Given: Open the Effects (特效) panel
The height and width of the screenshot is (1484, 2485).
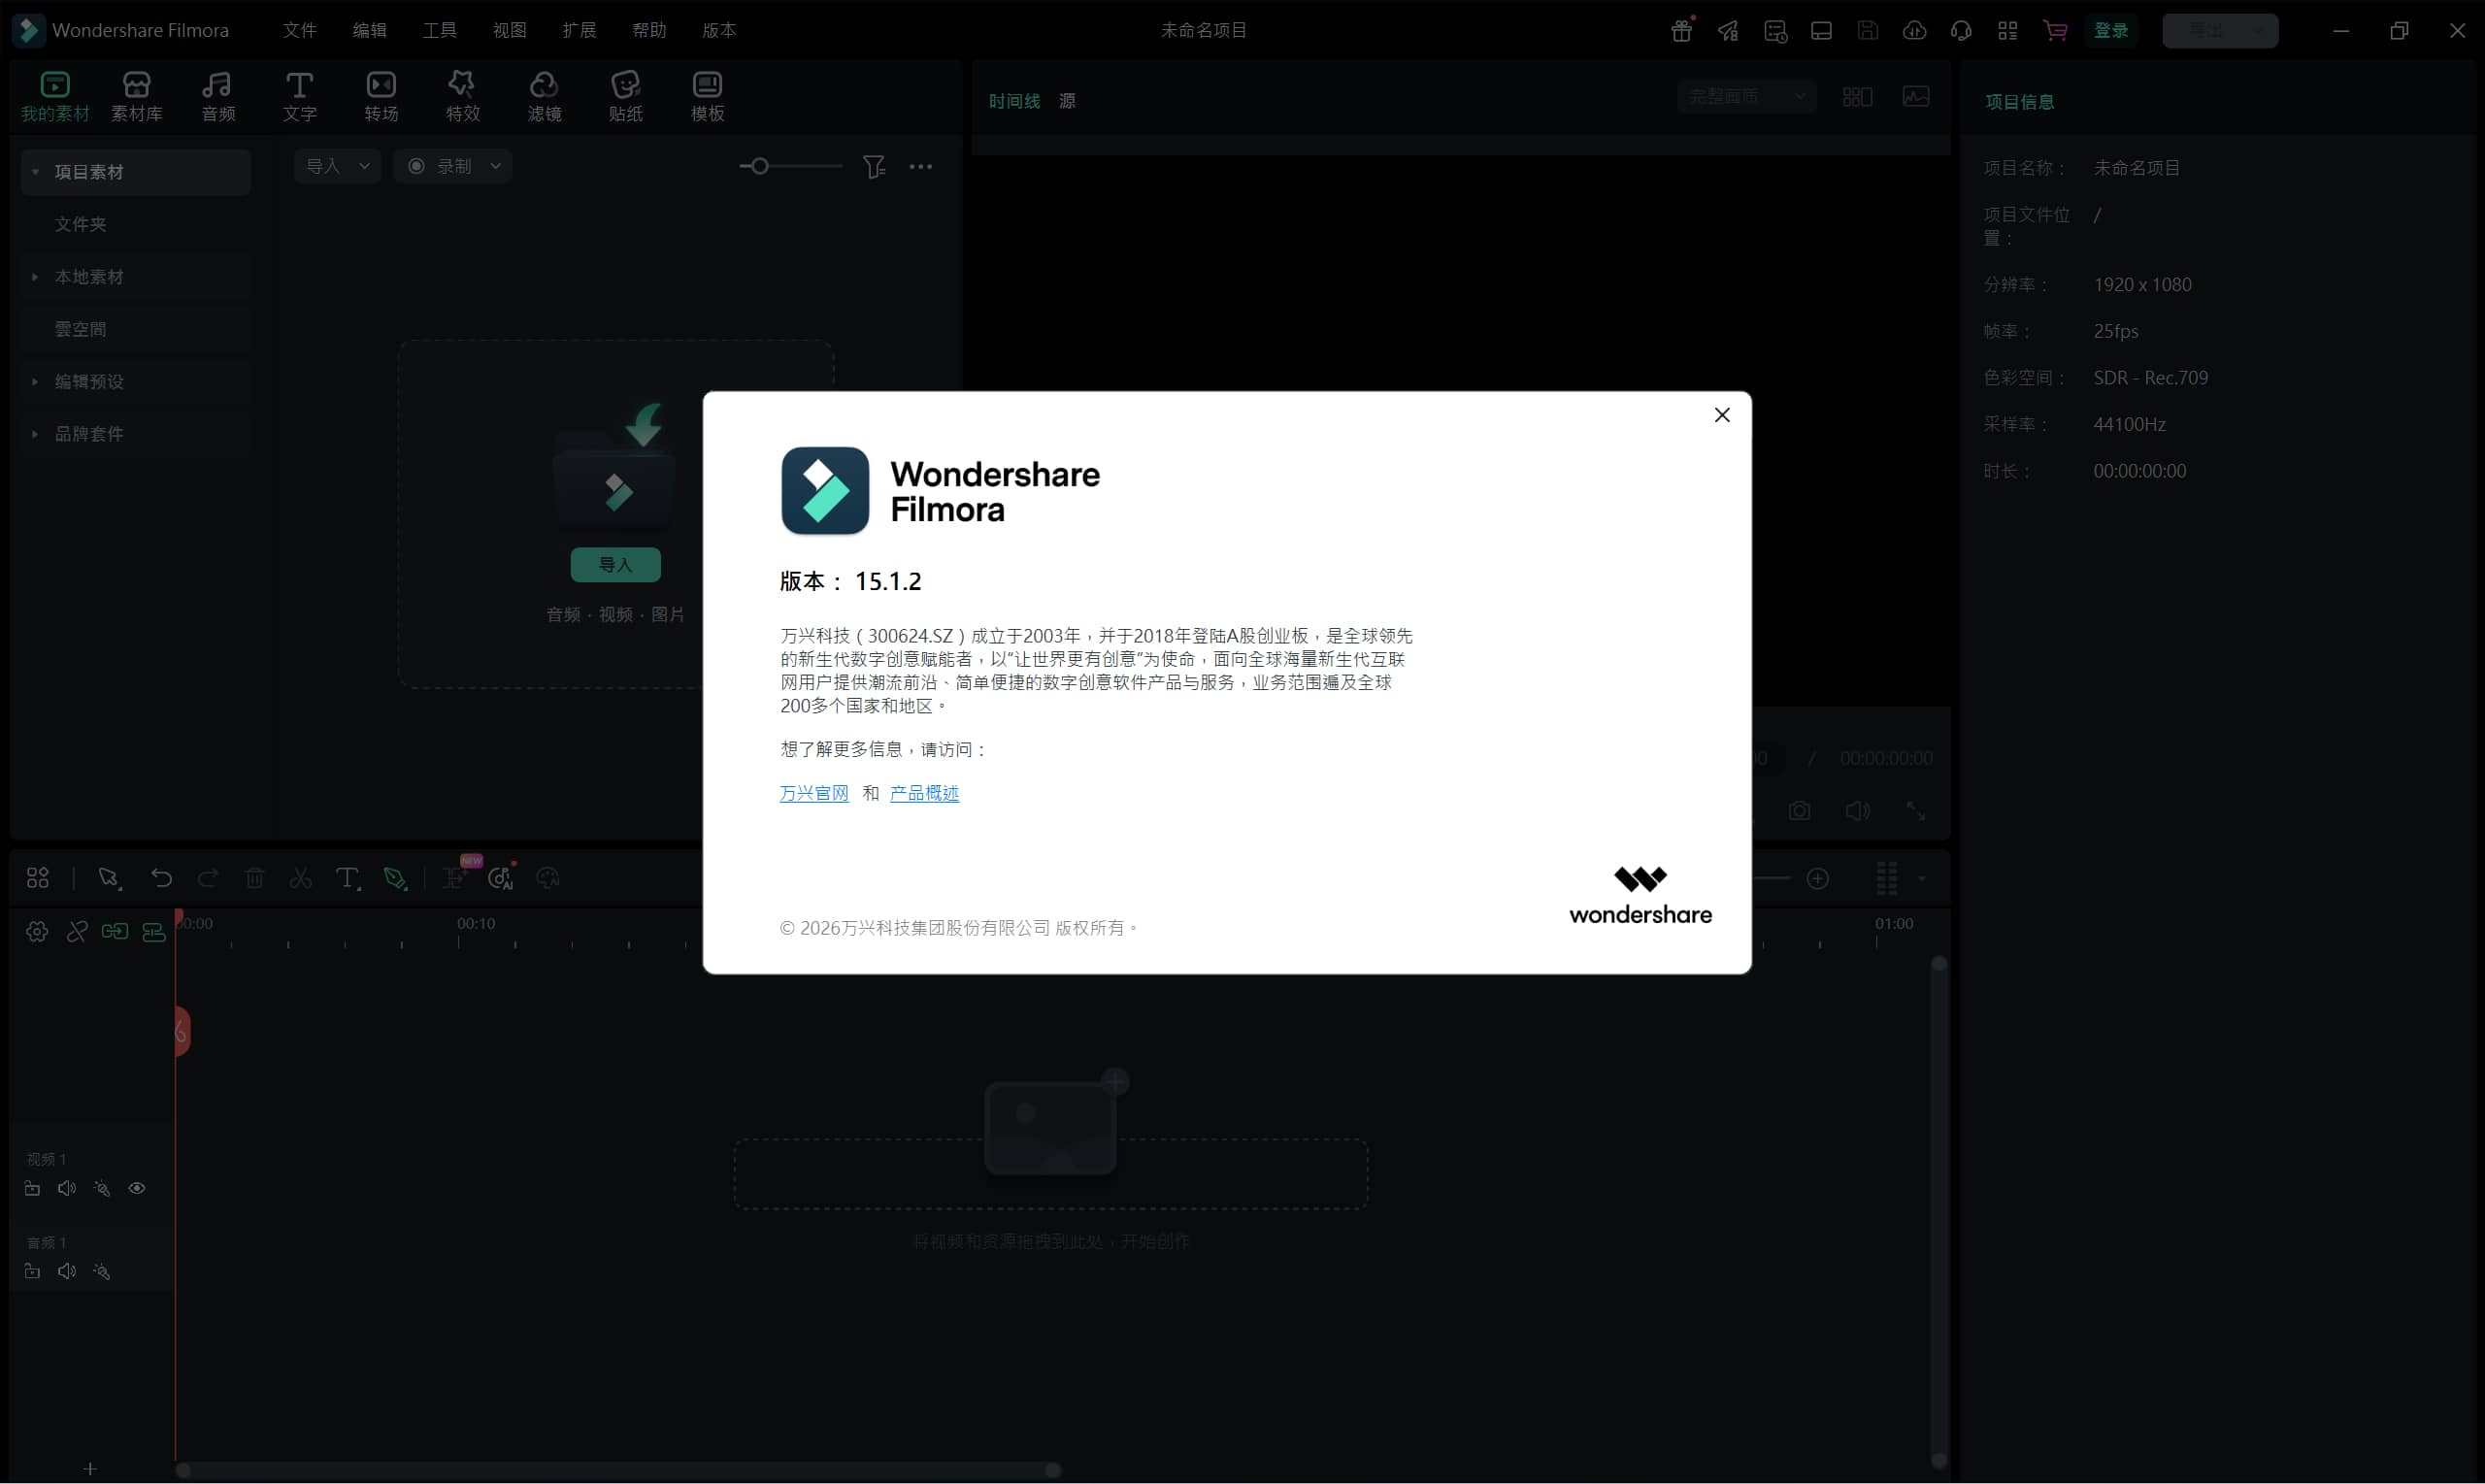Looking at the screenshot, I should pyautogui.click(x=462, y=96).
